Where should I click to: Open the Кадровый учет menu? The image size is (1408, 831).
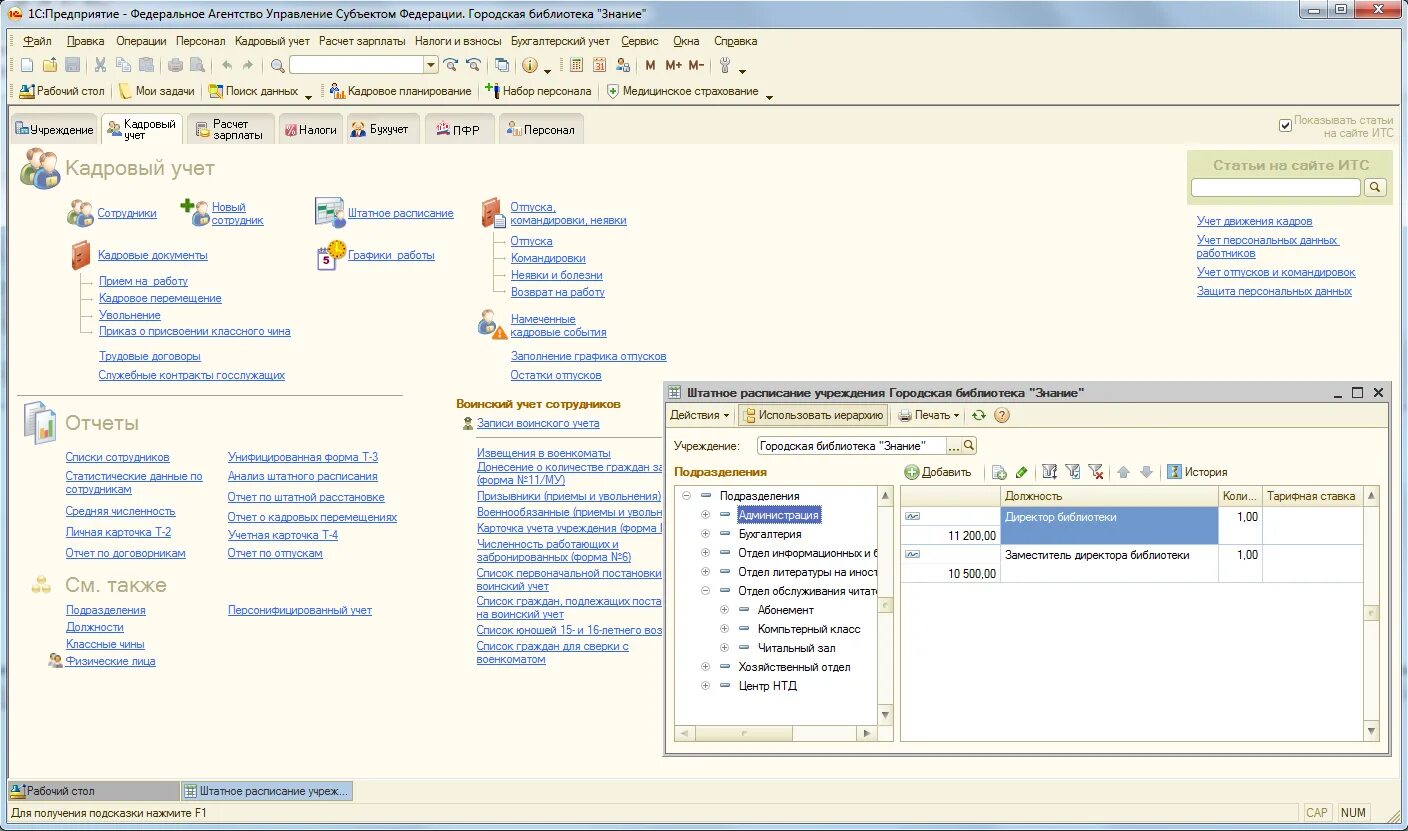(272, 41)
